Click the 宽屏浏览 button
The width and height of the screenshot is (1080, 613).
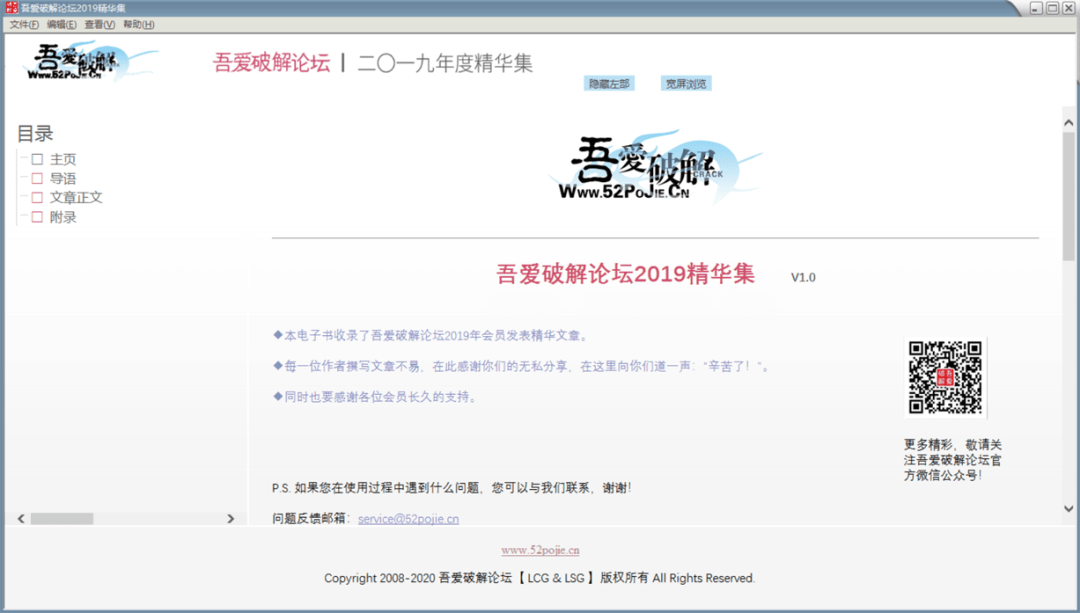(686, 84)
